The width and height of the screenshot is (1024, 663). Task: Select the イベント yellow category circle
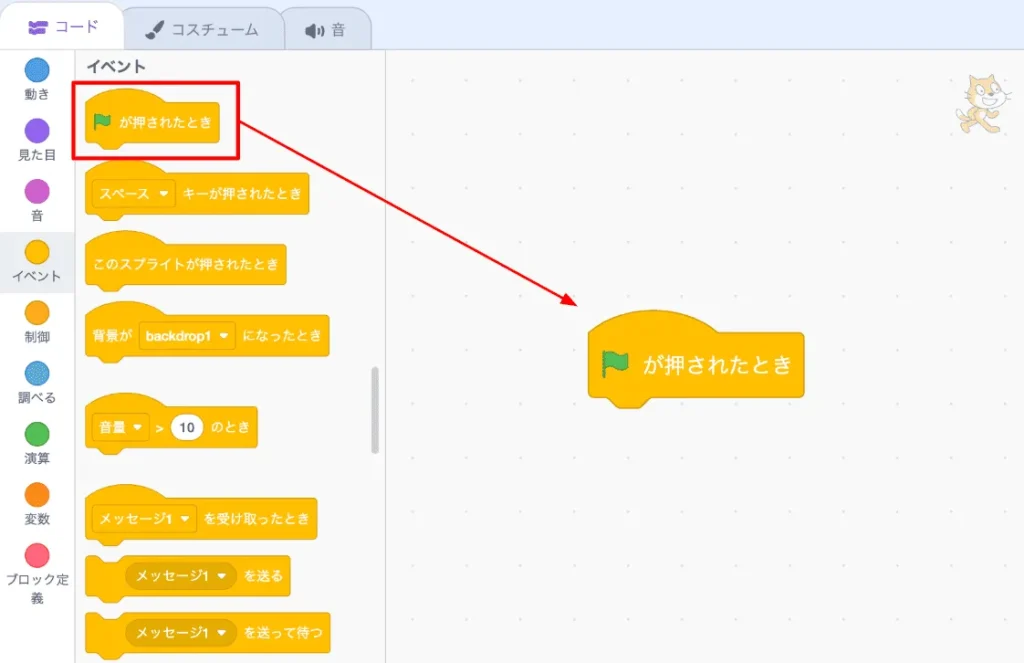37,252
